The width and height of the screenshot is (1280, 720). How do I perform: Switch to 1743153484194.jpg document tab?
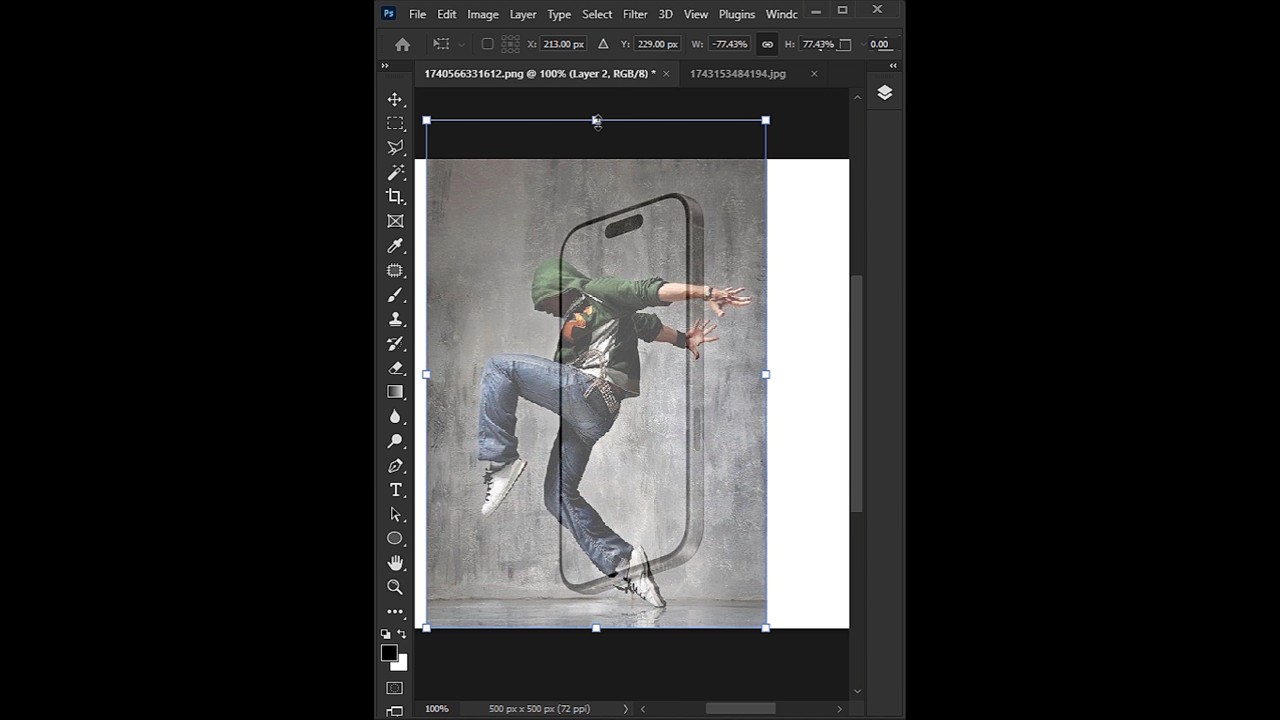coord(738,74)
